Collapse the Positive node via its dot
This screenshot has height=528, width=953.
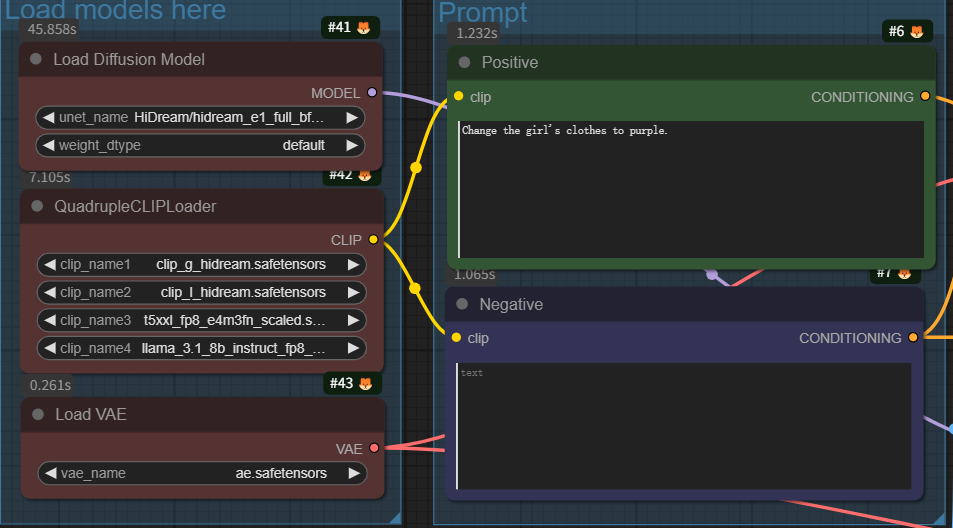[x=464, y=62]
